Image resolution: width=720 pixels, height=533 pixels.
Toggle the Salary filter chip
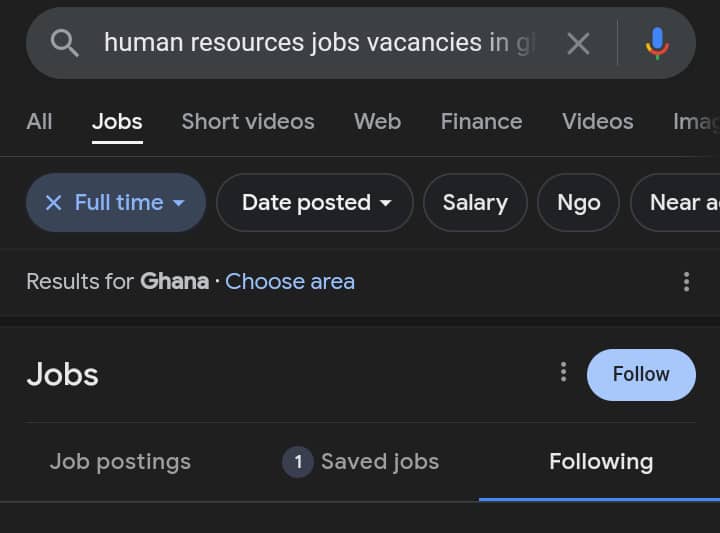click(475, 203)
